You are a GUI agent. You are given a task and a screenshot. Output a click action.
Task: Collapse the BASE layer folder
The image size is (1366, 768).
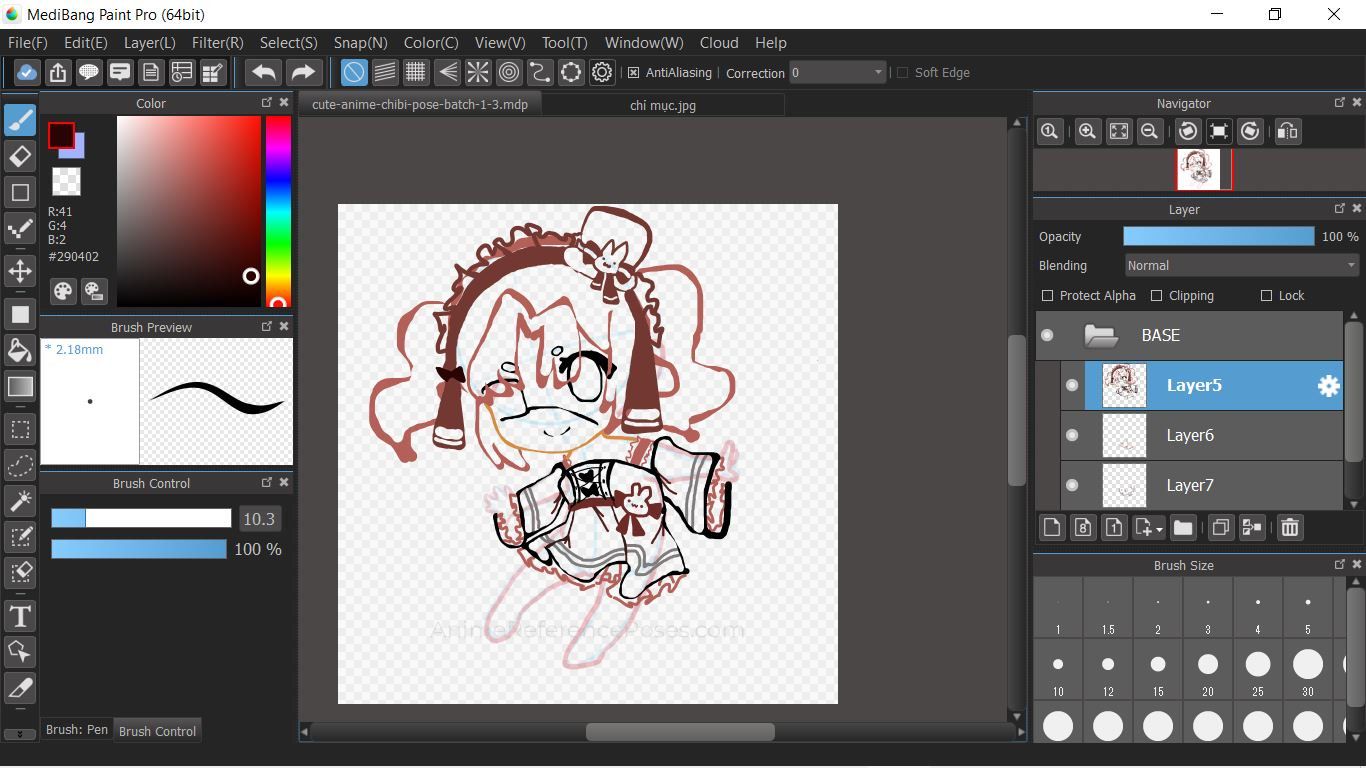pyautogui.click(x=1101, y=336)
